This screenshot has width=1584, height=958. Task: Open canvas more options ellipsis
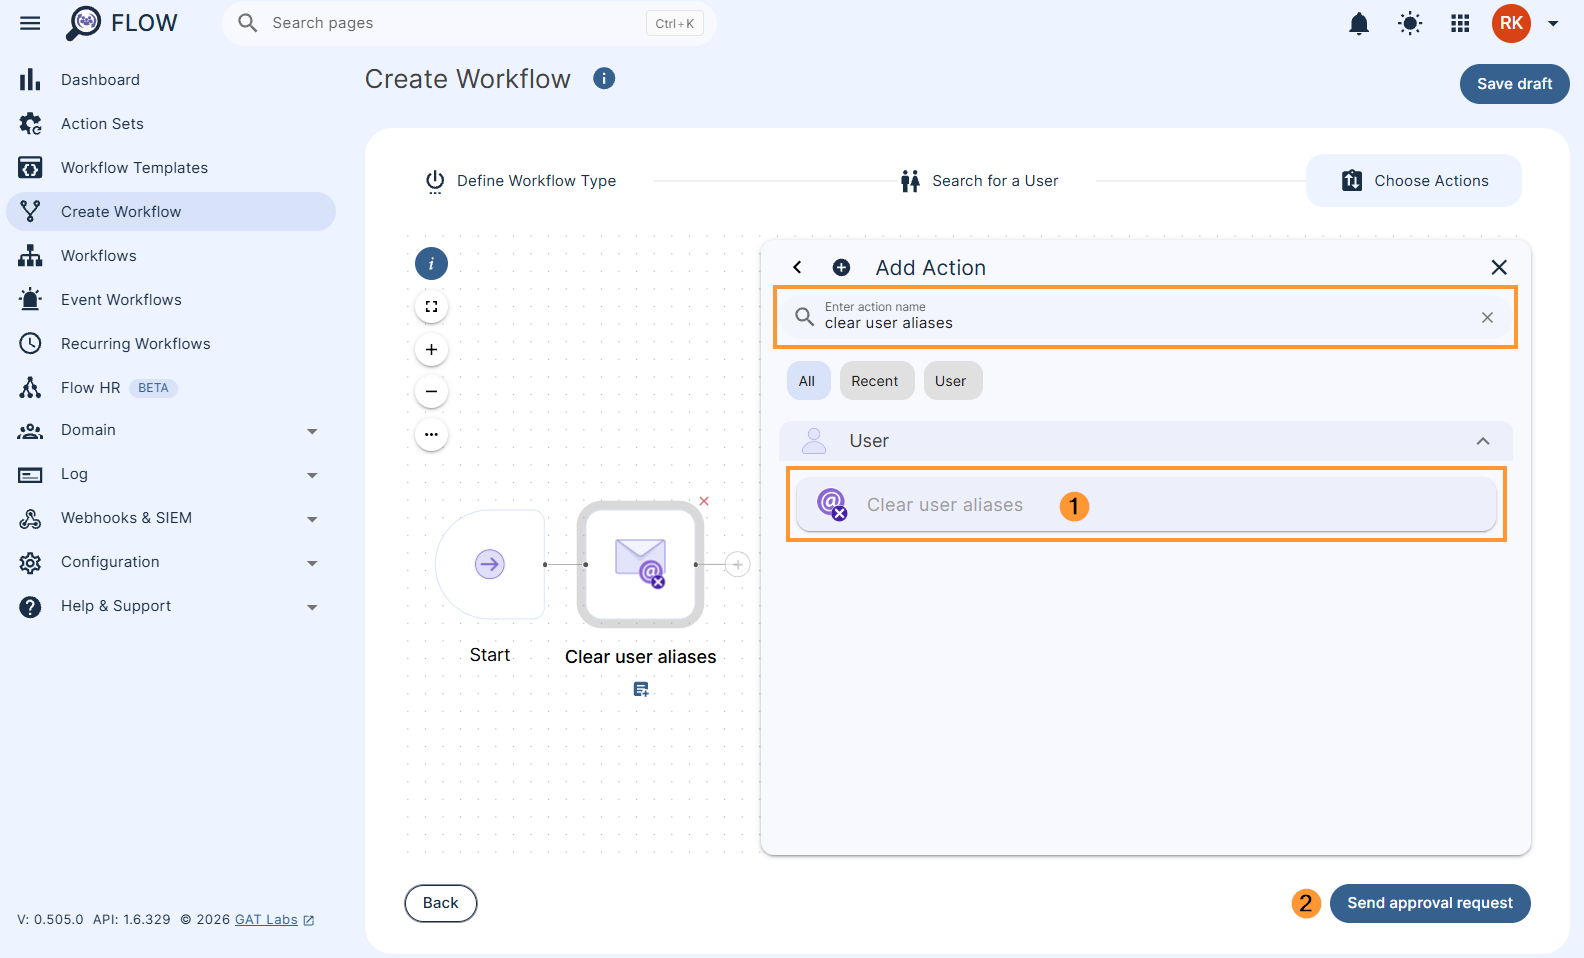click(431, 435)
